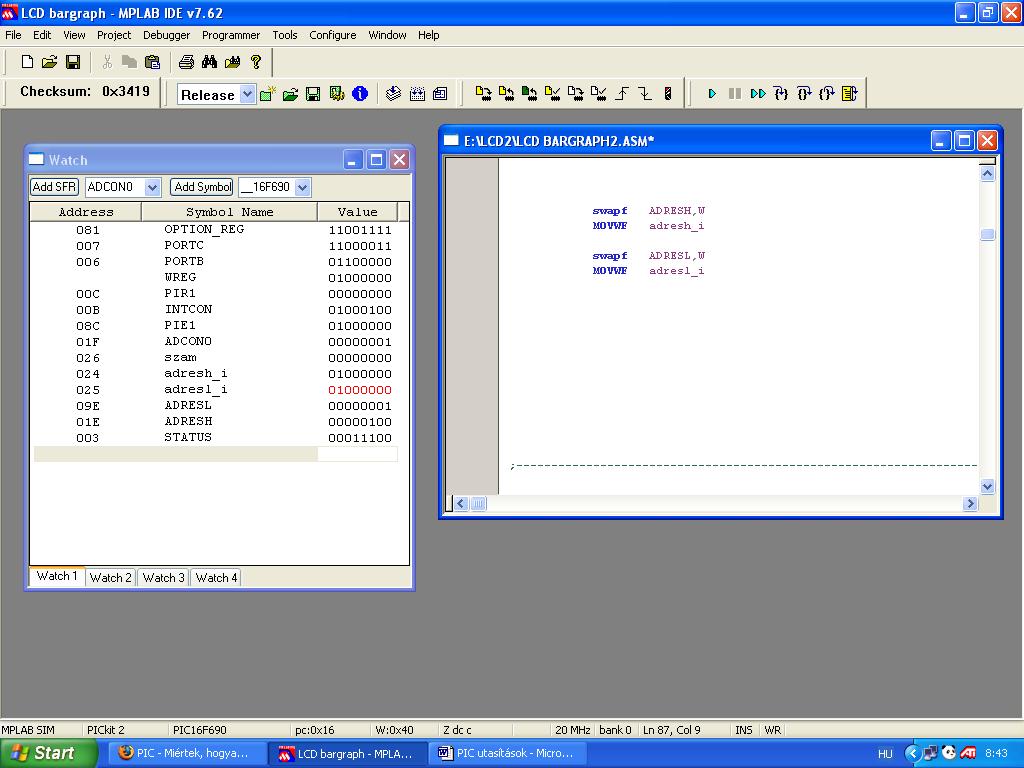The width and height of the screenshot is (1024, 768).
Task: Click the Make build icon
Action: tap(393, 94)
